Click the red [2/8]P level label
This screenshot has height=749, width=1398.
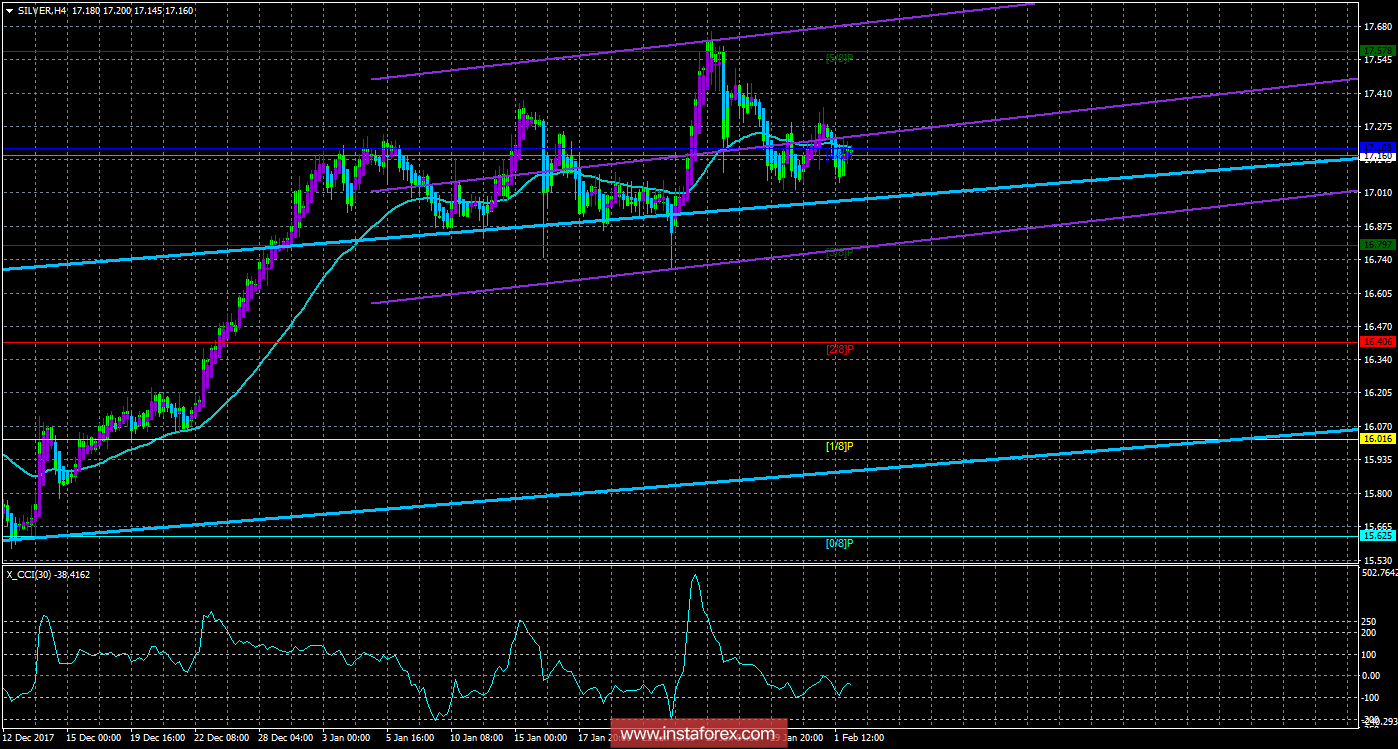[839, 349]
